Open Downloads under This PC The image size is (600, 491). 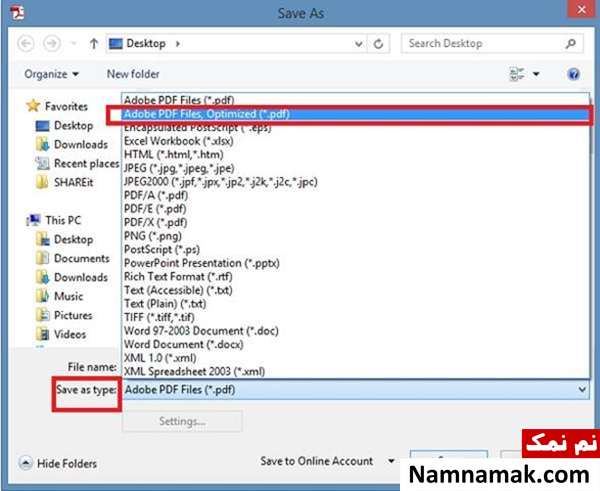click(x=81, y=277)
